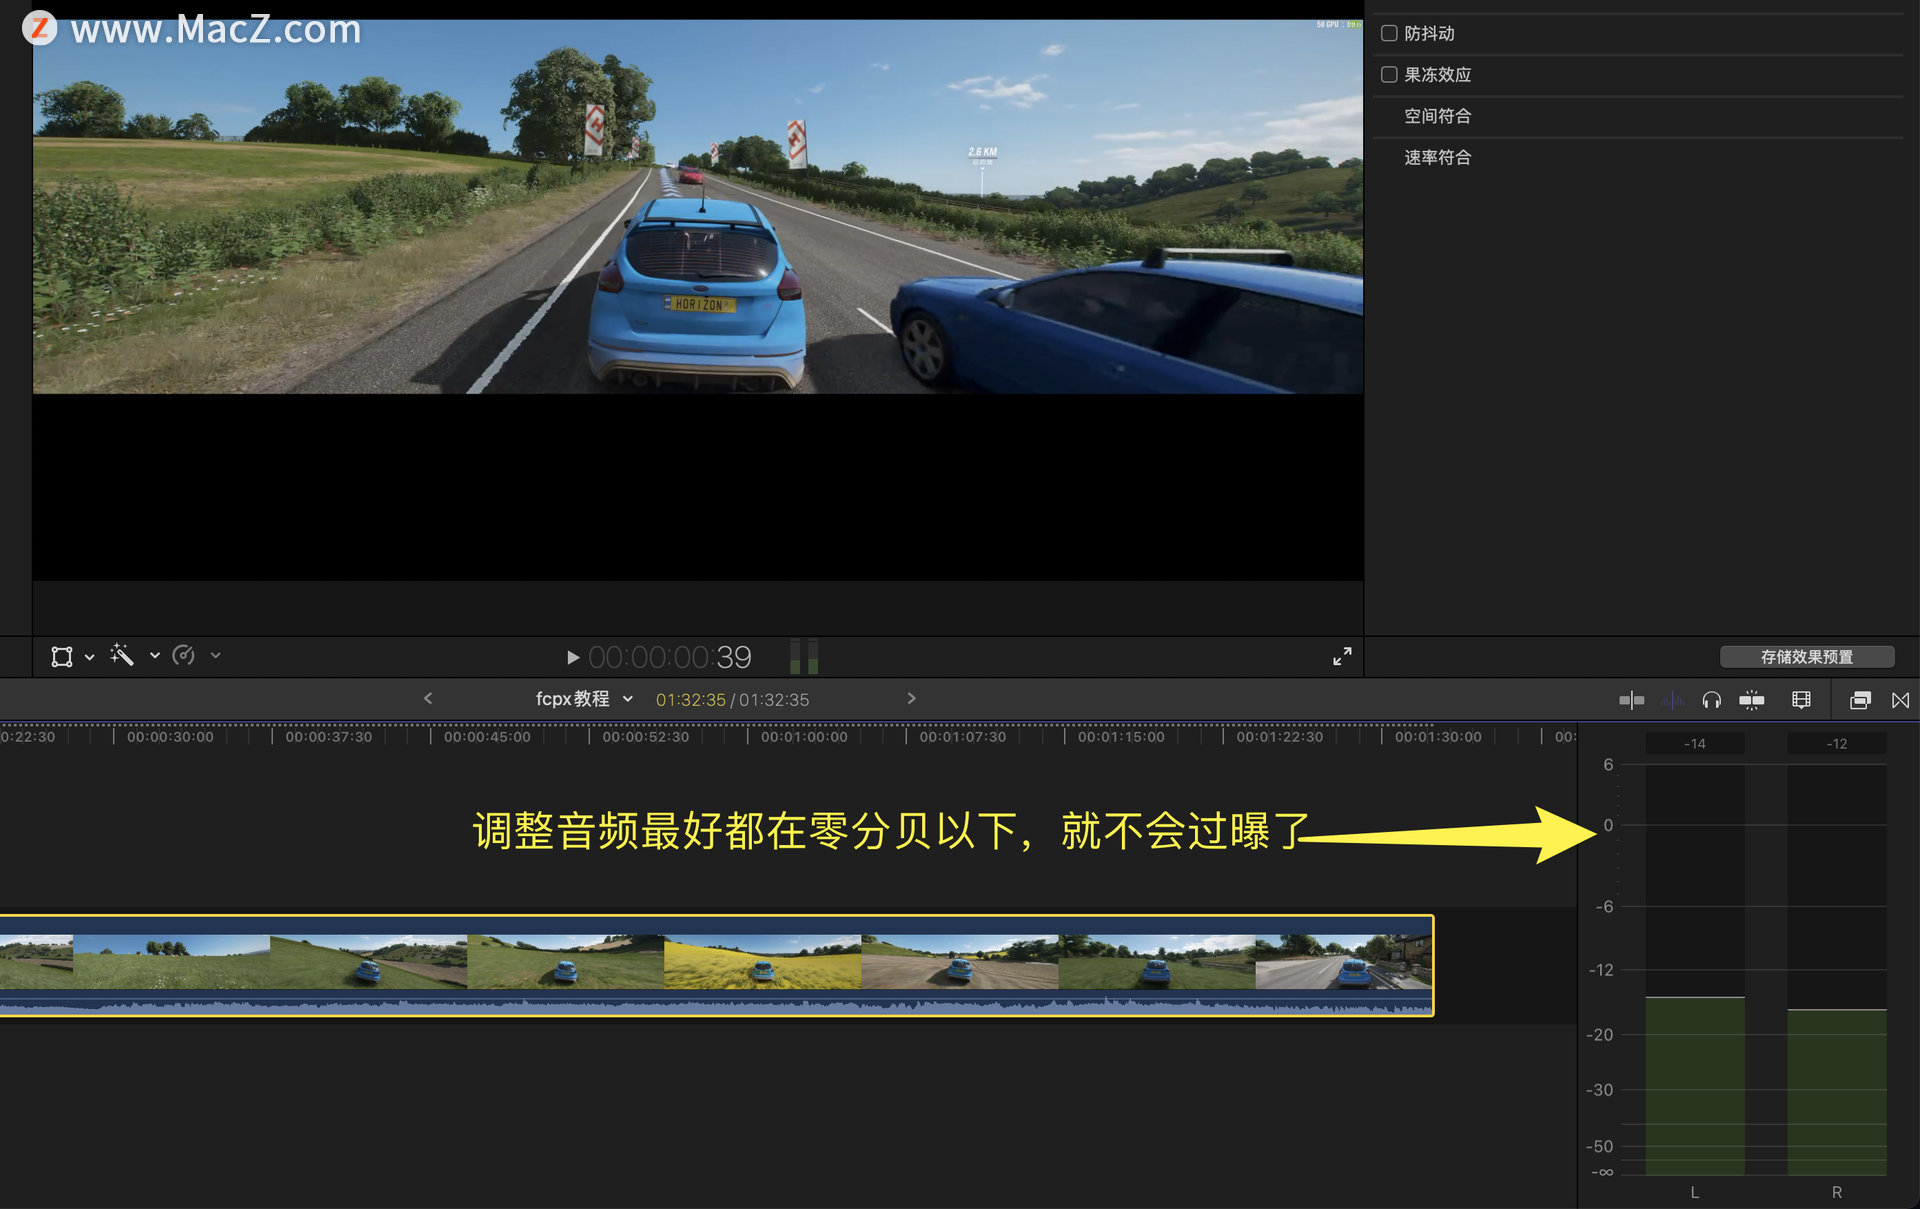Click the 存储效果预置 button

tap(1807, 656)
